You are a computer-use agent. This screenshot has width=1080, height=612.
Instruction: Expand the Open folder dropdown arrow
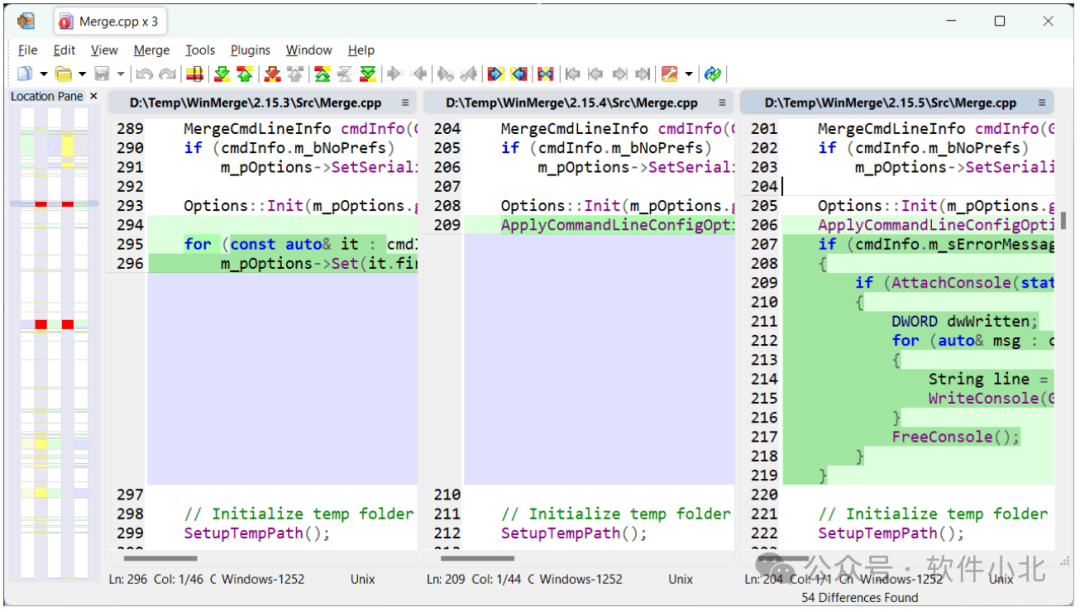(81, 74)
